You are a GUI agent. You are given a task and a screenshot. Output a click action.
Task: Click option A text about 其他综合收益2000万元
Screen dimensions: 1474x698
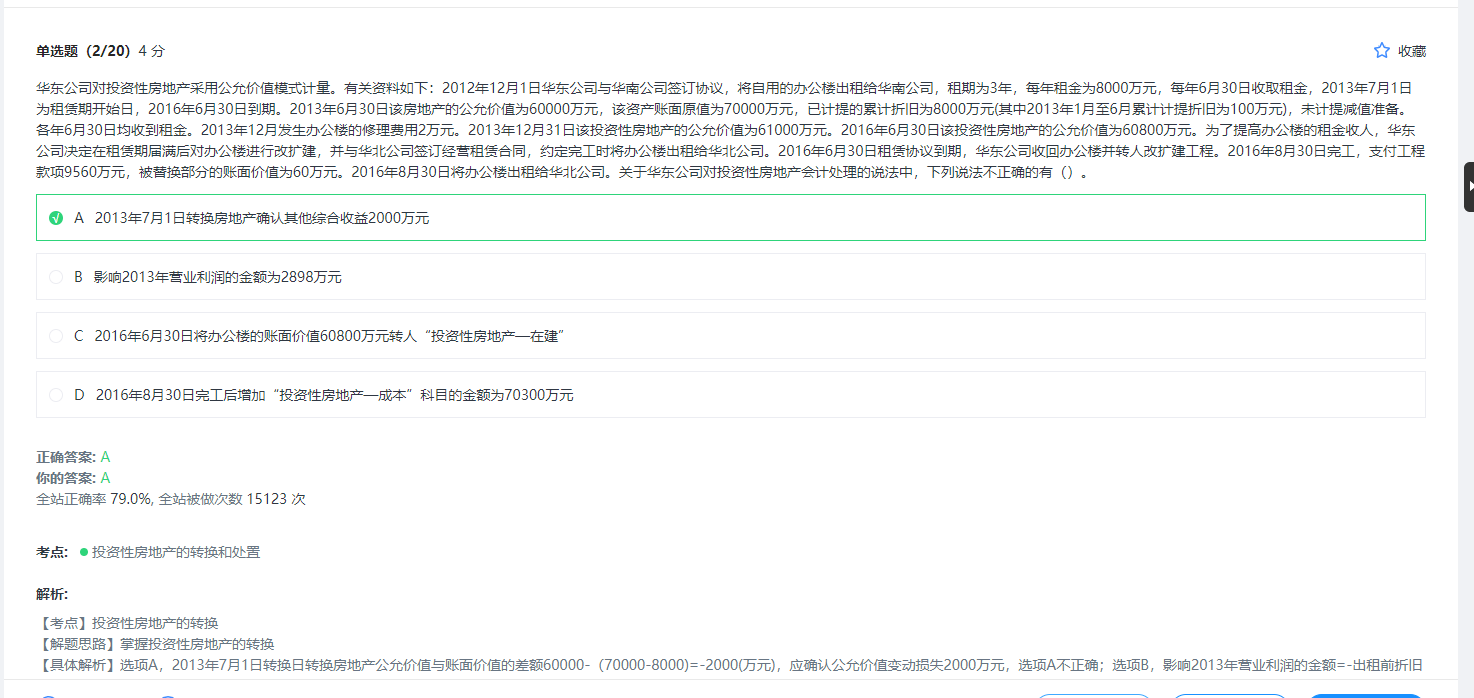click(262, 218)
